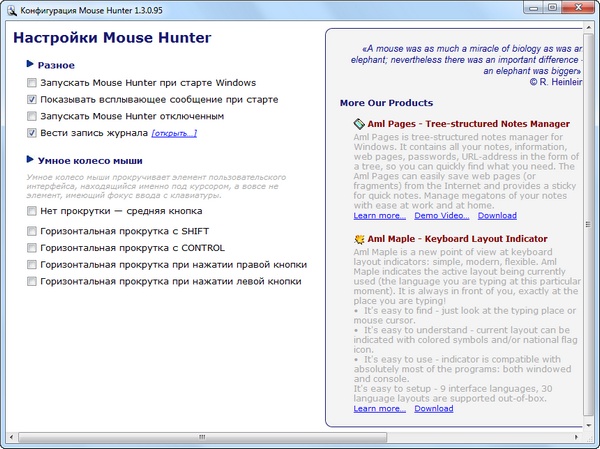600x449 pixels.
Task: Click Aml Pages 'Download' link
Action: (497, 216)
